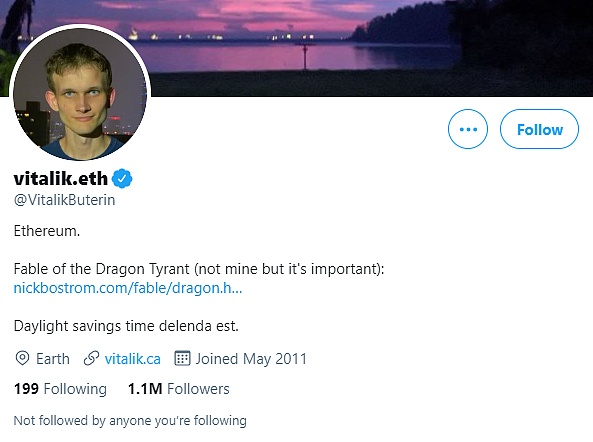
Task: Open the circular profile picture
Action: [80, 93]
